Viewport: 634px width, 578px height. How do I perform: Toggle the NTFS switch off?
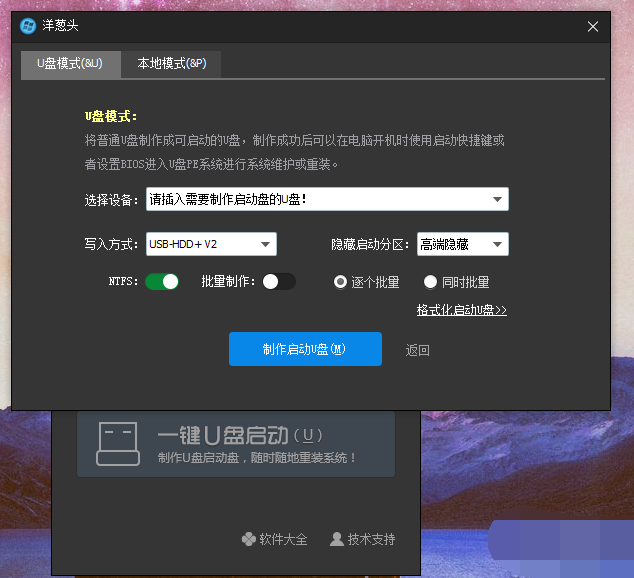click(162, 282)
